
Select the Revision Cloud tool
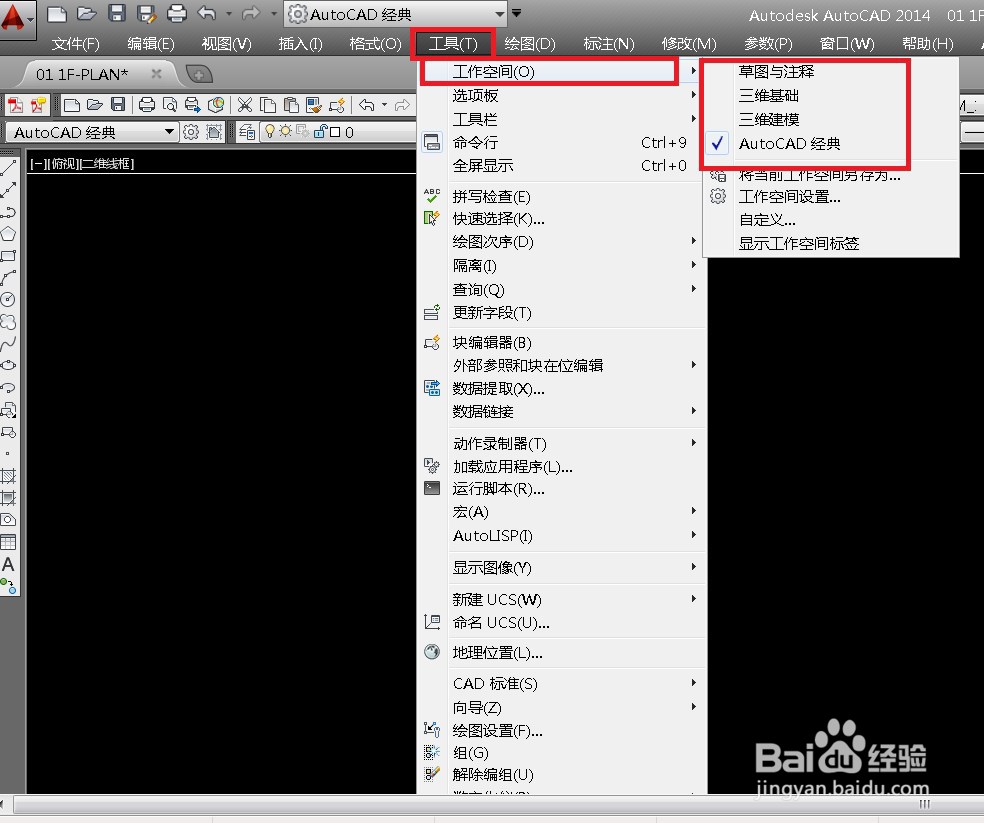[8, 322]
